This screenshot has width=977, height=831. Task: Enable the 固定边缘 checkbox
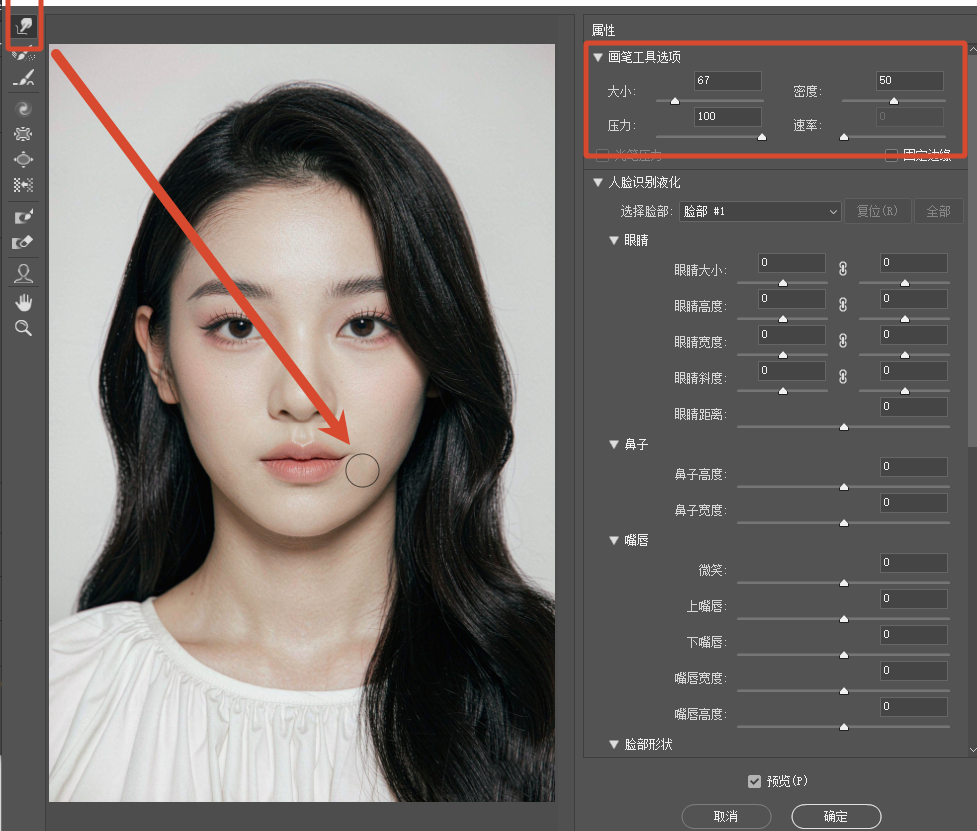pos(892,154)
